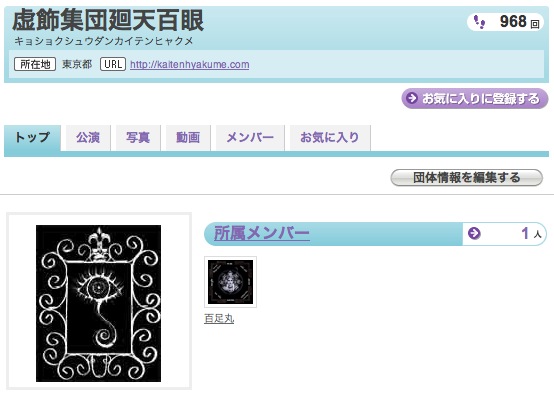
Task: Click arrow icon on favorite registration button
Action: 412,98
